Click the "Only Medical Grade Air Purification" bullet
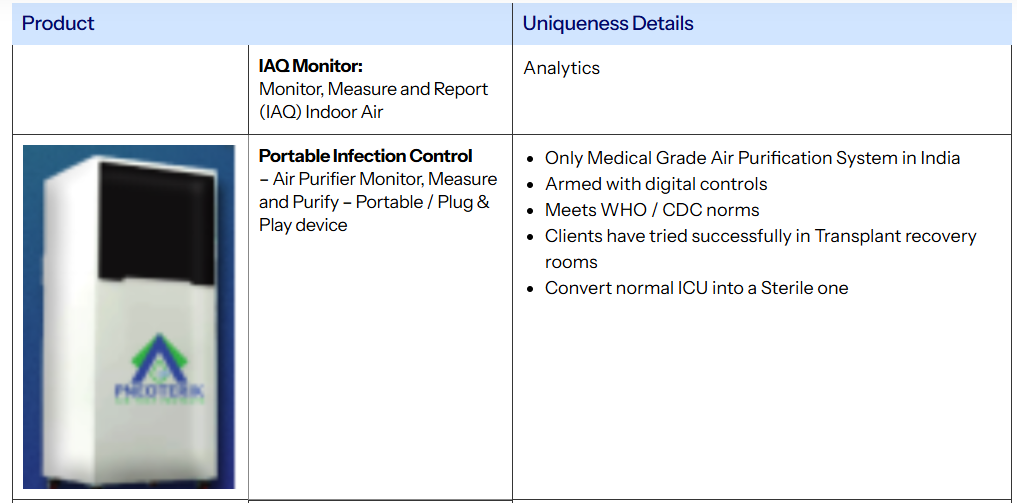Viewport: 1017px width, 503px height. pos(752,158)
